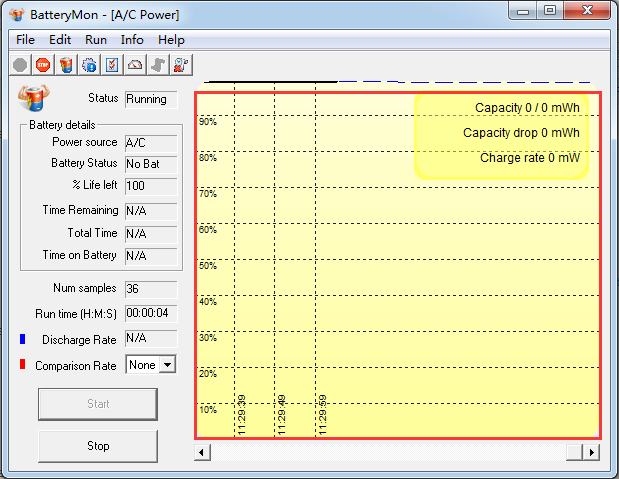Image resolution: width=619 pixels, height=479 pixels.
Task: Click the red Comparison Rate color marker
Action: (x=23, y=364)
